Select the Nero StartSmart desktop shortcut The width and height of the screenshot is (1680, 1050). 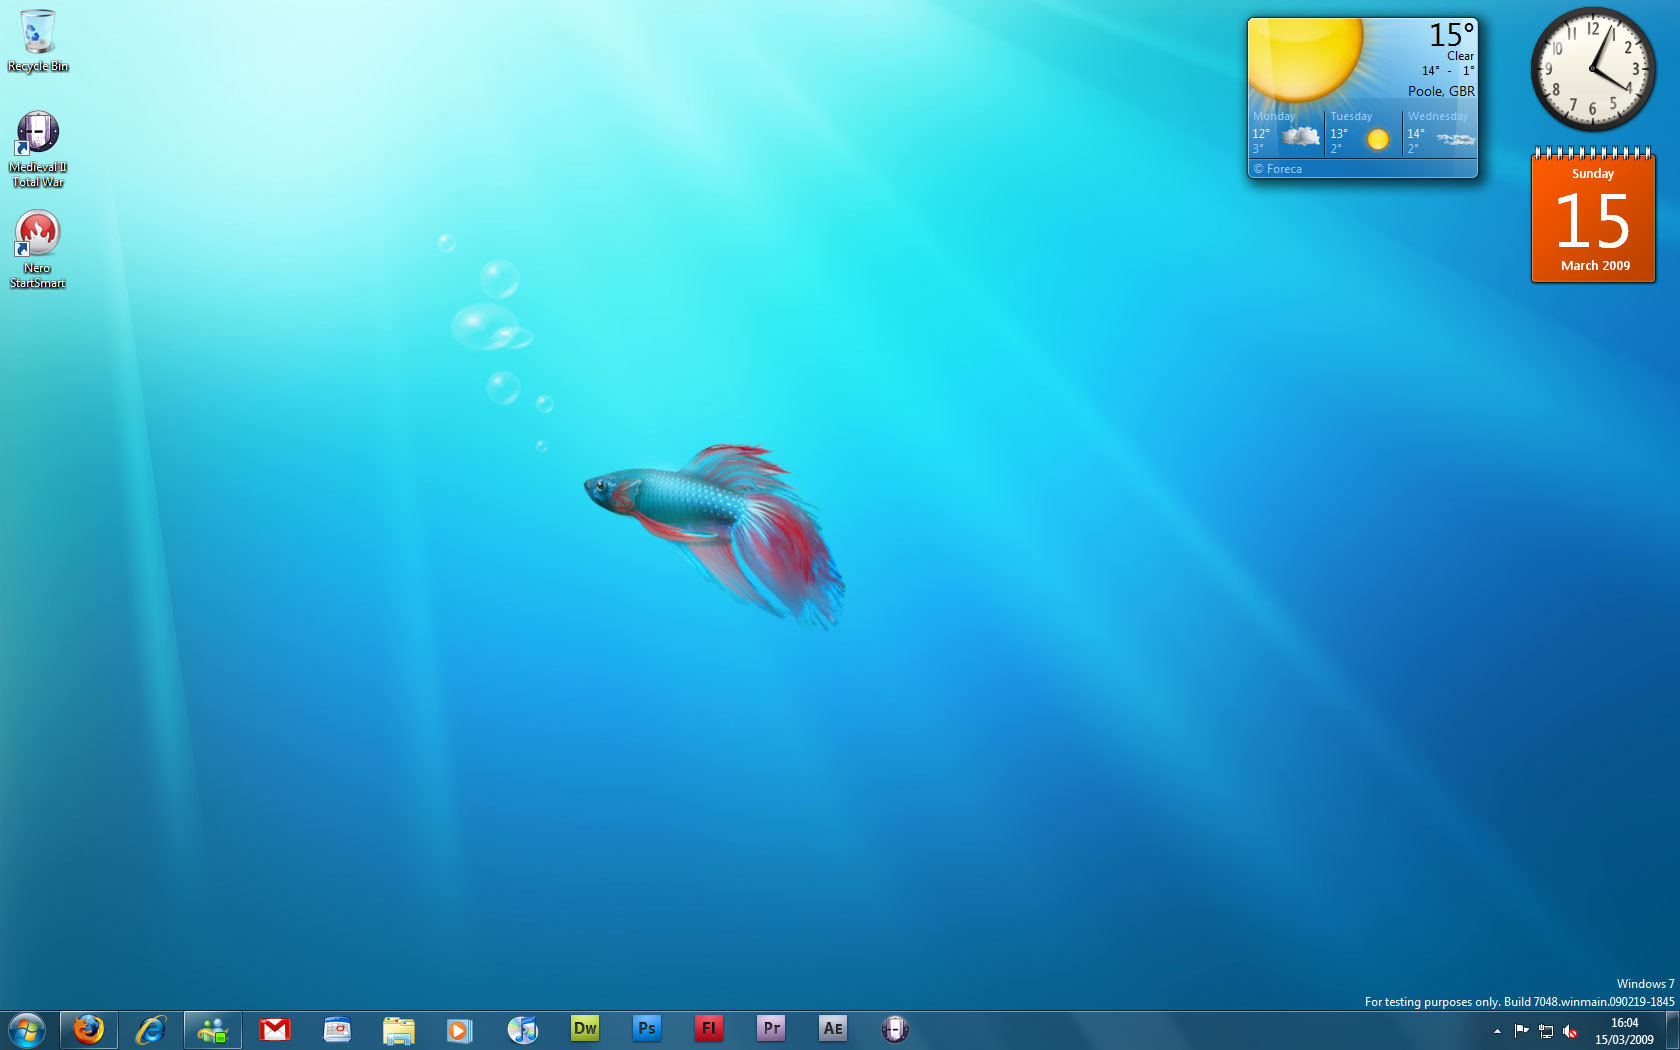(x=38, y=249)
